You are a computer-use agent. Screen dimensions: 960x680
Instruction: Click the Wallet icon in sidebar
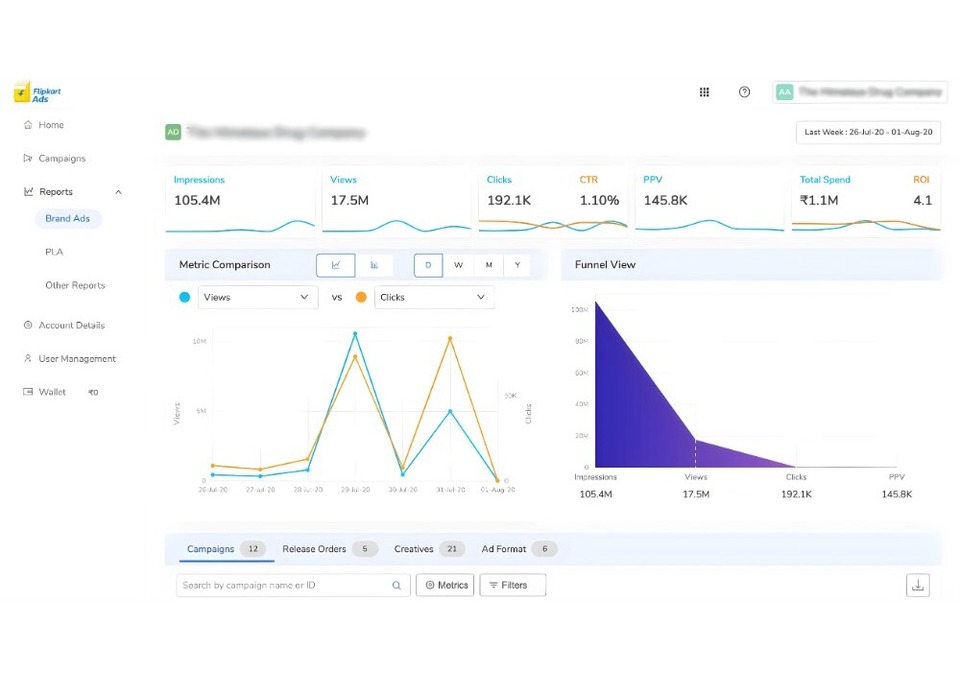tap(28, 392)
